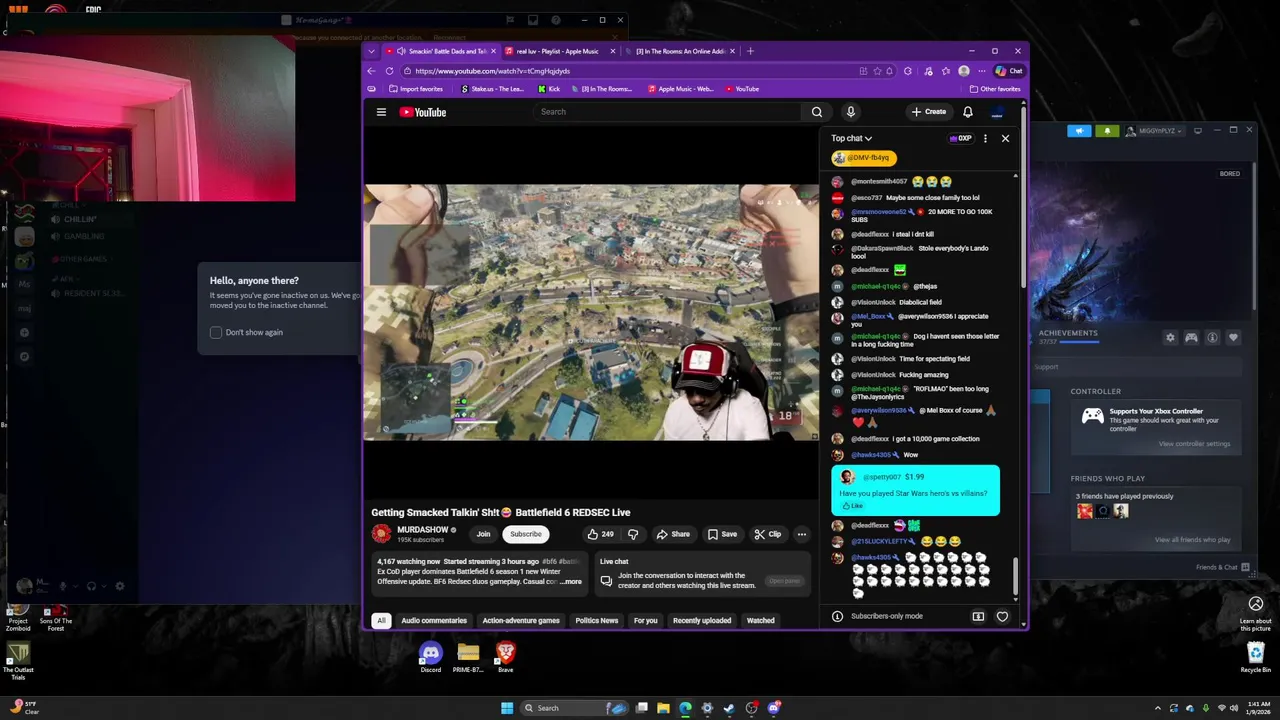Open Brave browser desktop shortcut

[505, 657]
